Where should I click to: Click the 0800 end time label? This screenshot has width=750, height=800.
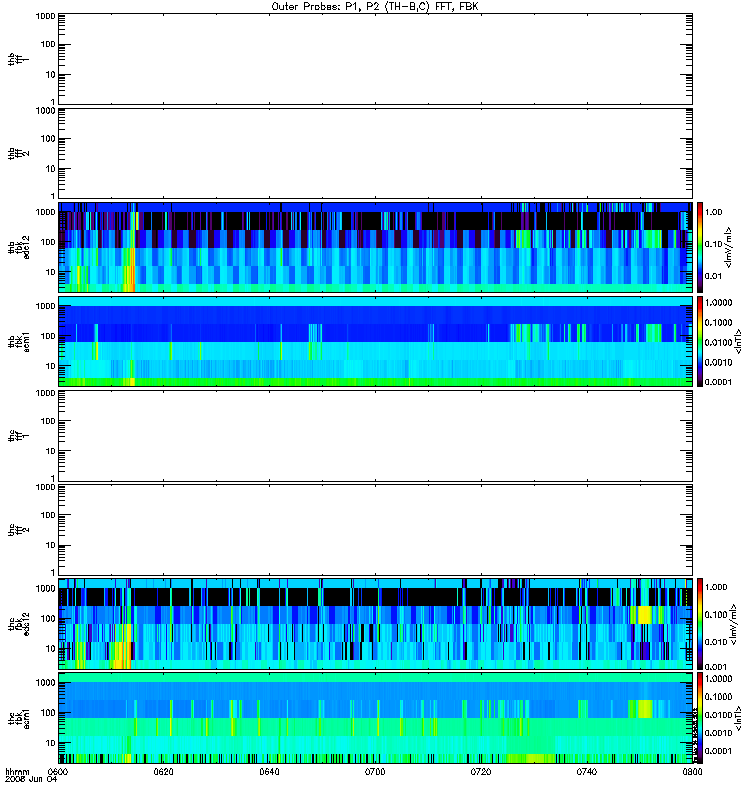point(692,771)
